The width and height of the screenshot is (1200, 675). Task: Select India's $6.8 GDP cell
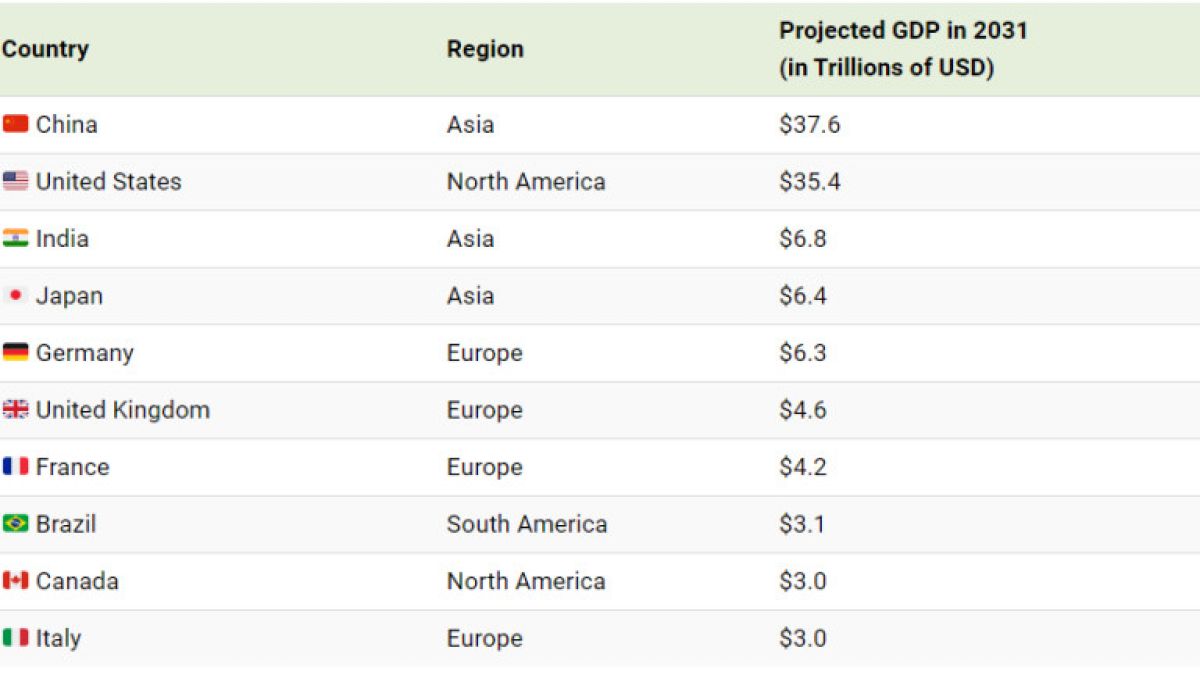(x=803, y=238)
